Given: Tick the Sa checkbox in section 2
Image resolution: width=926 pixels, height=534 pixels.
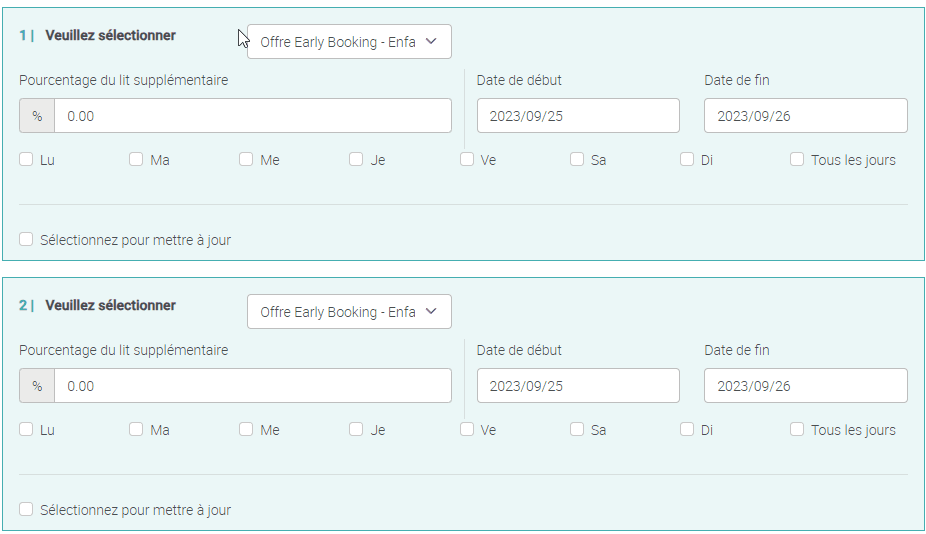Looking at the screenshot, I should (577, 429).
